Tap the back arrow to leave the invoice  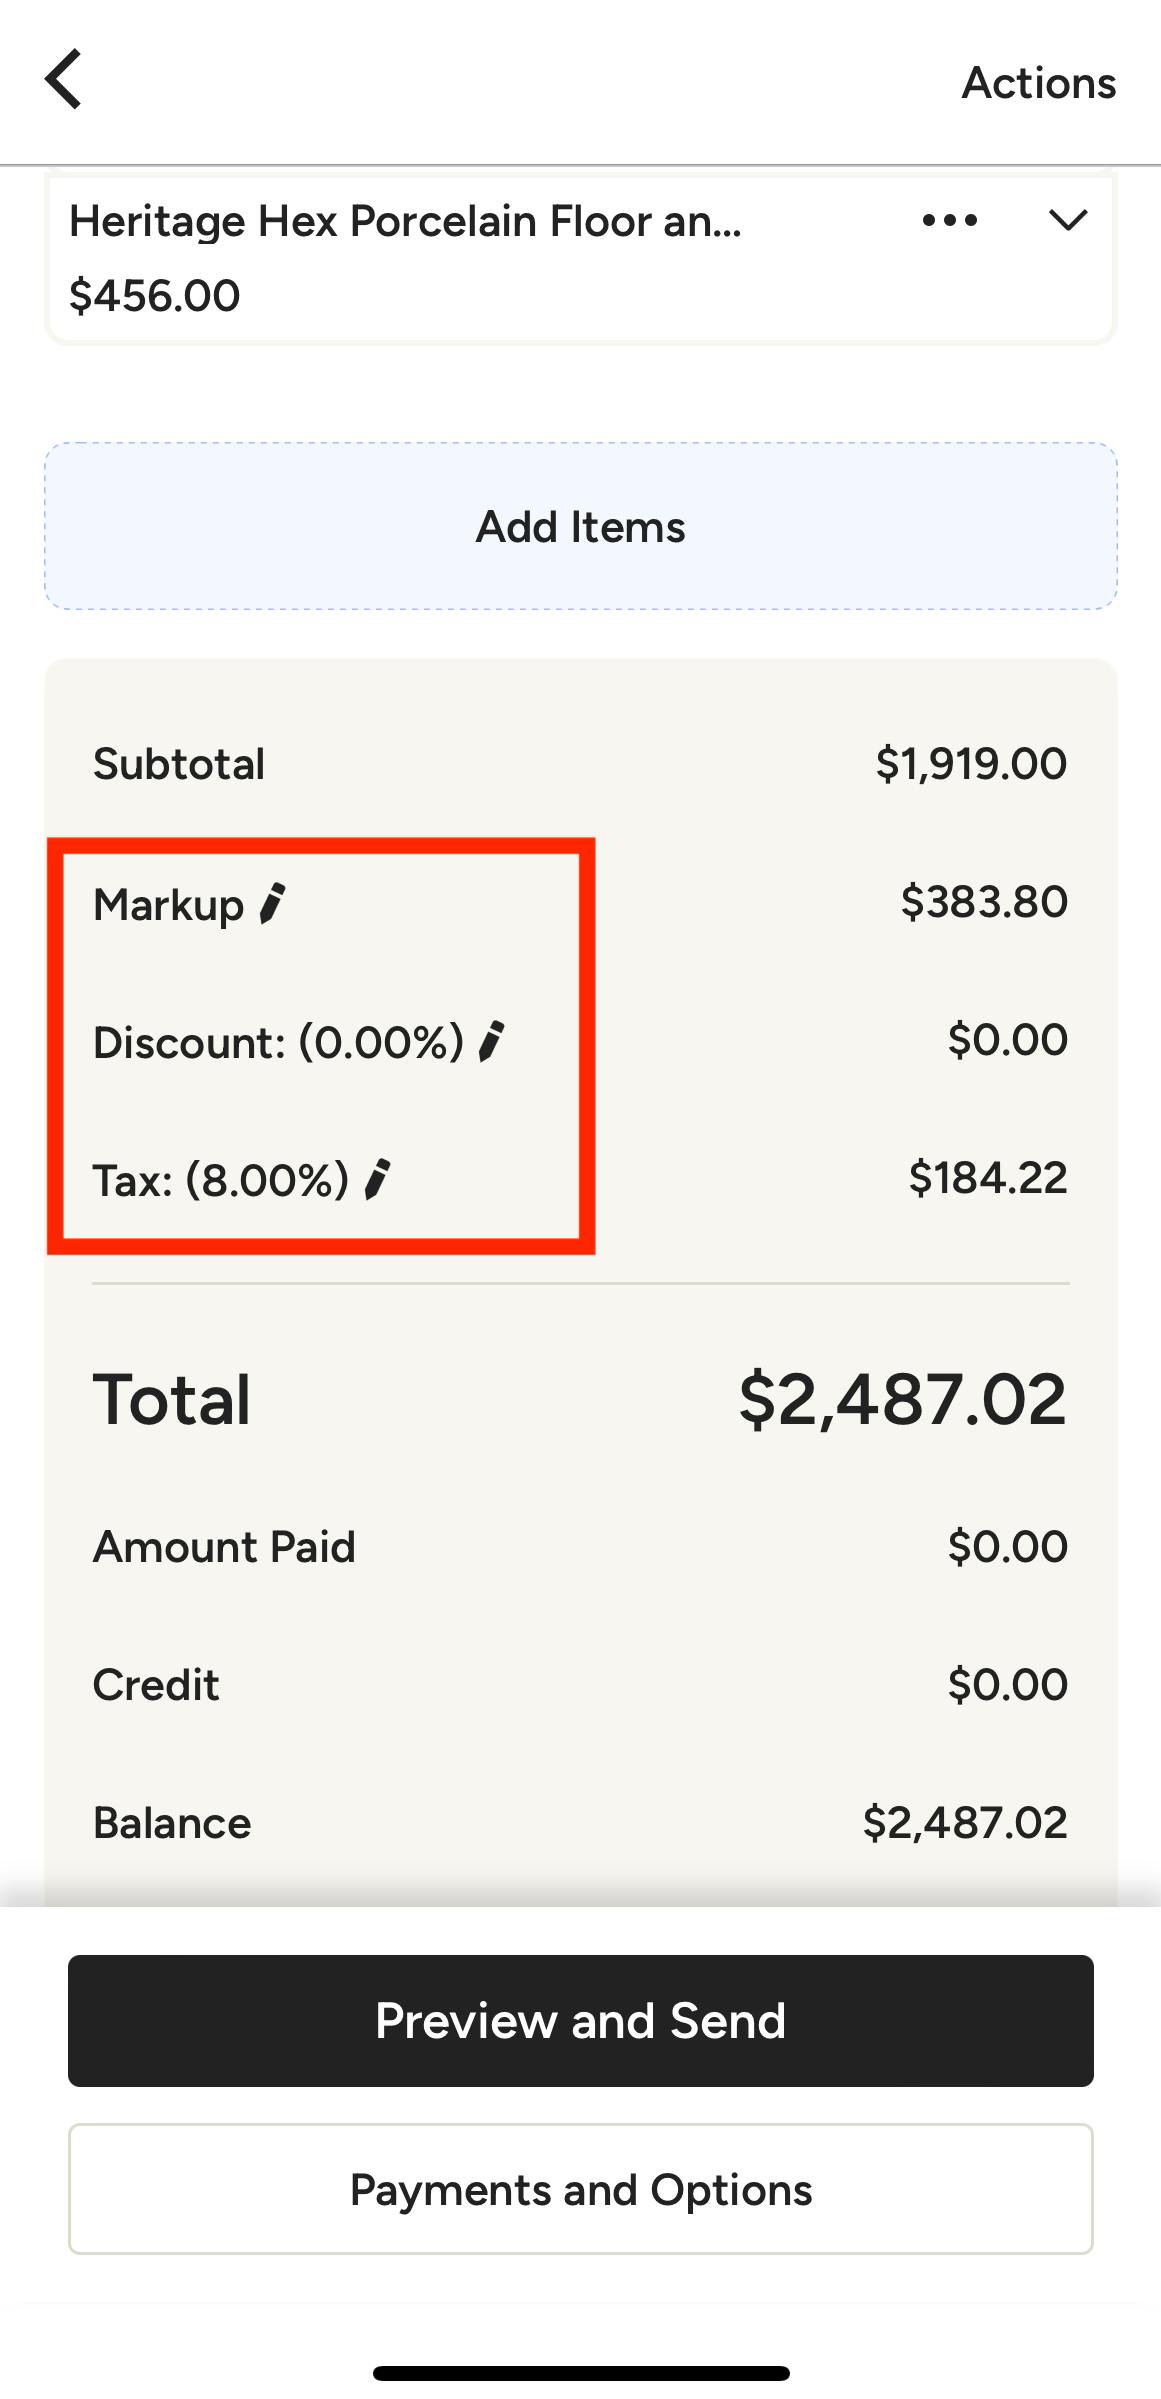tap(64, 80)
